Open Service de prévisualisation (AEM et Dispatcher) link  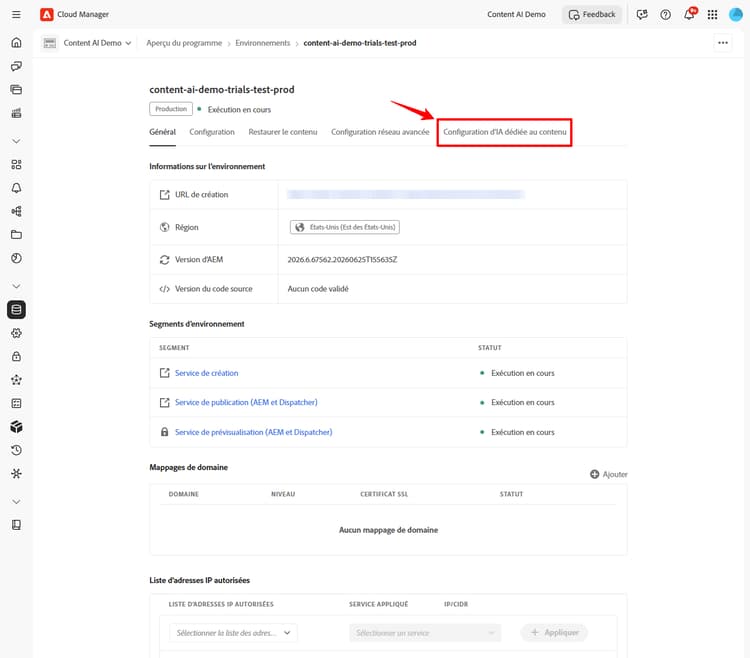pos(254,432)
